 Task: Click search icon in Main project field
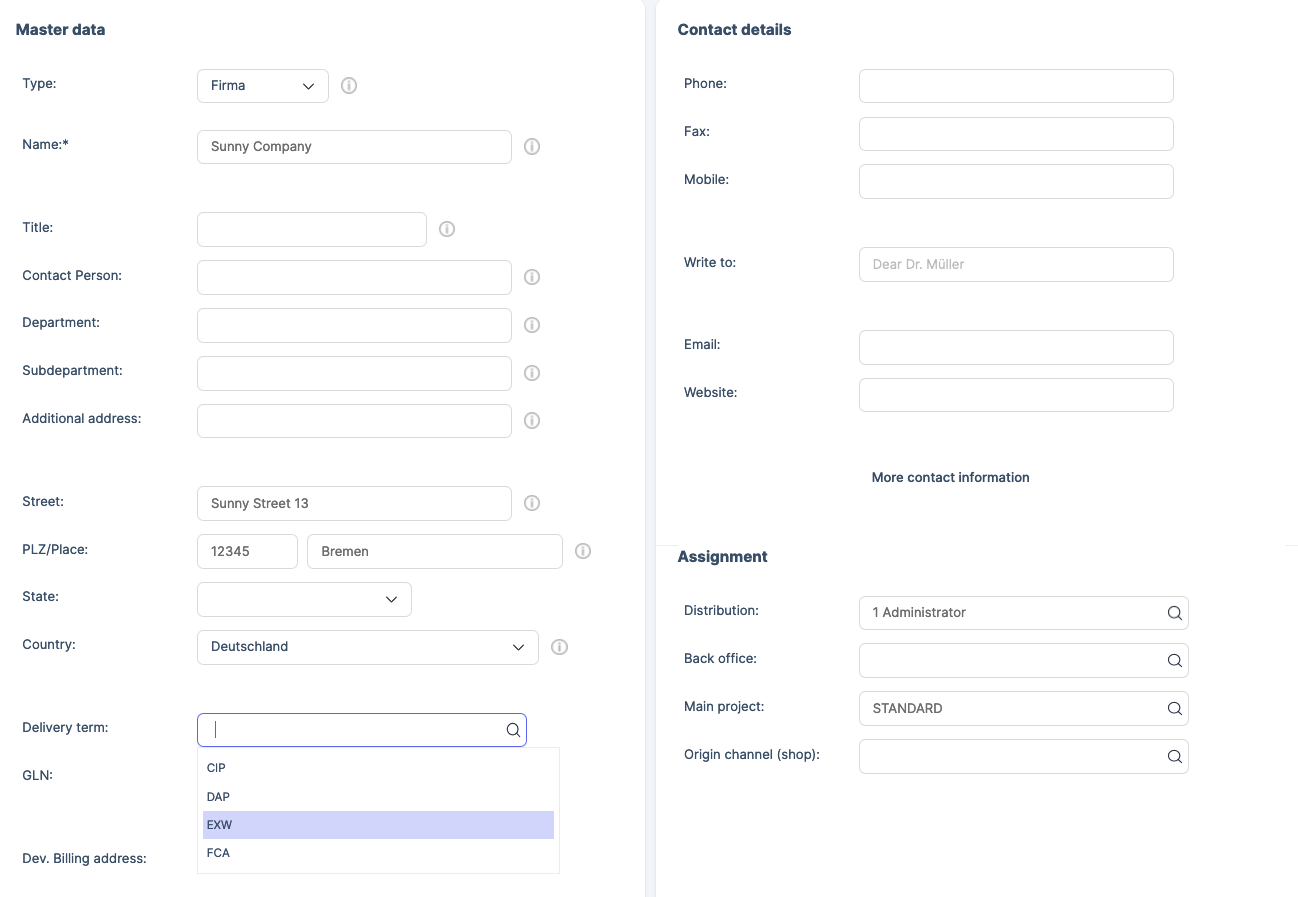coord(1175,709)
